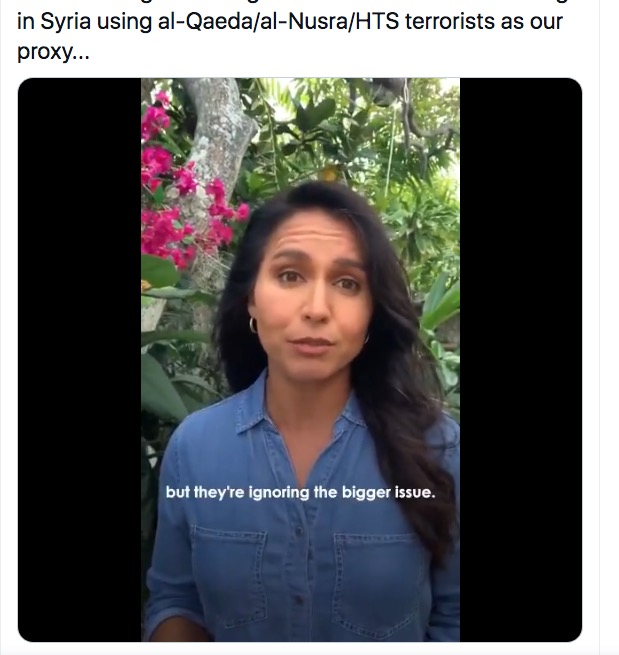This screenshot has height=655, width=619.
Task: Click the hoop earring in the video
Action: pyautogui.click(x=253, y=325)
